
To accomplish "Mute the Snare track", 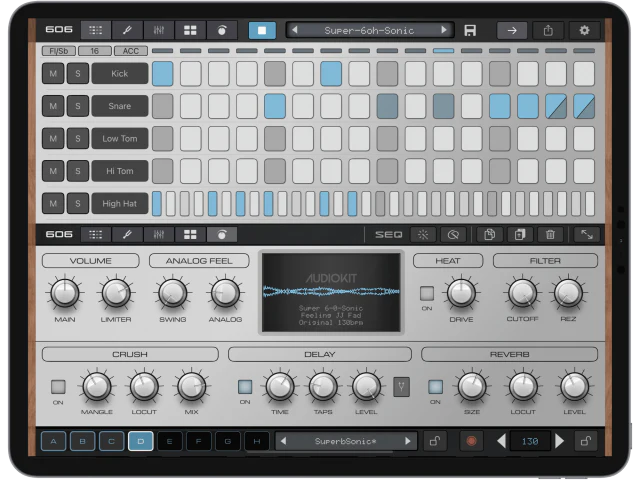I will [53, 106].
